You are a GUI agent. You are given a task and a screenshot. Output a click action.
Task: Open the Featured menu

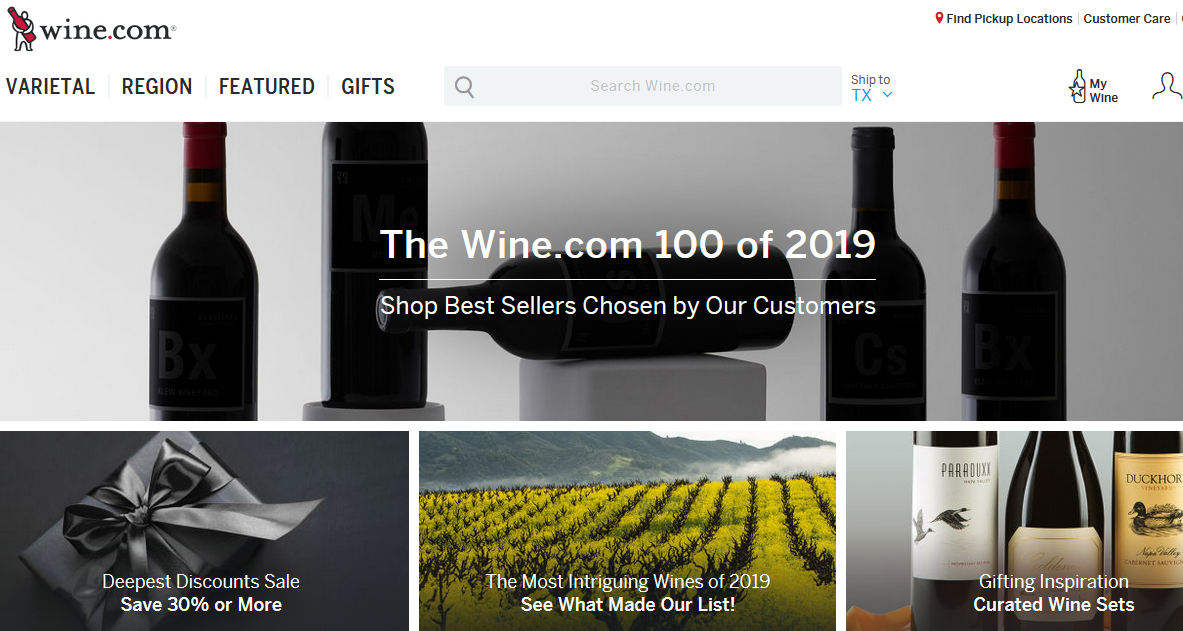point(267,87)
